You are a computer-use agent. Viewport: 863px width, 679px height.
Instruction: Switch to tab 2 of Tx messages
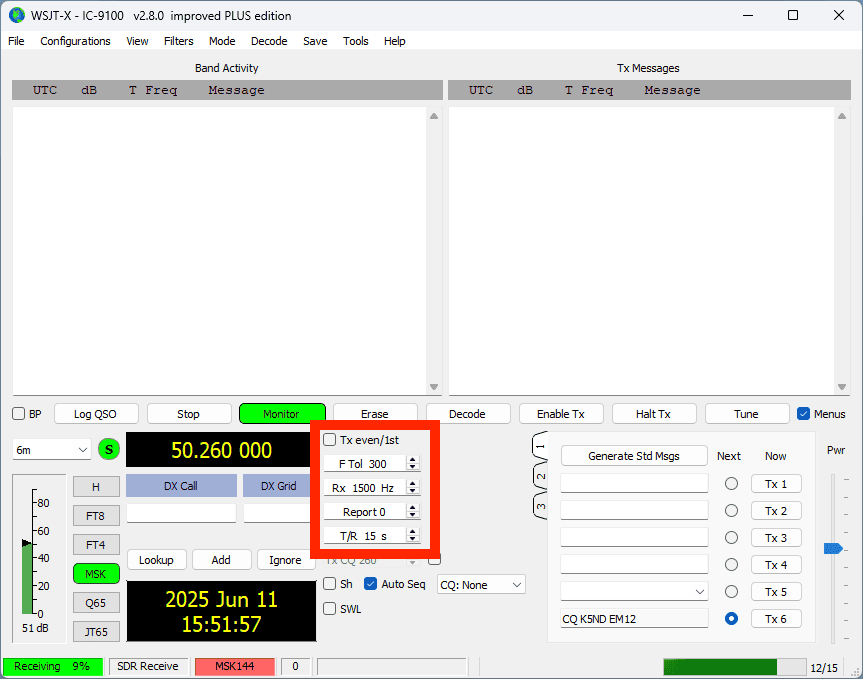pyautogui.click(x=541, y=477)
